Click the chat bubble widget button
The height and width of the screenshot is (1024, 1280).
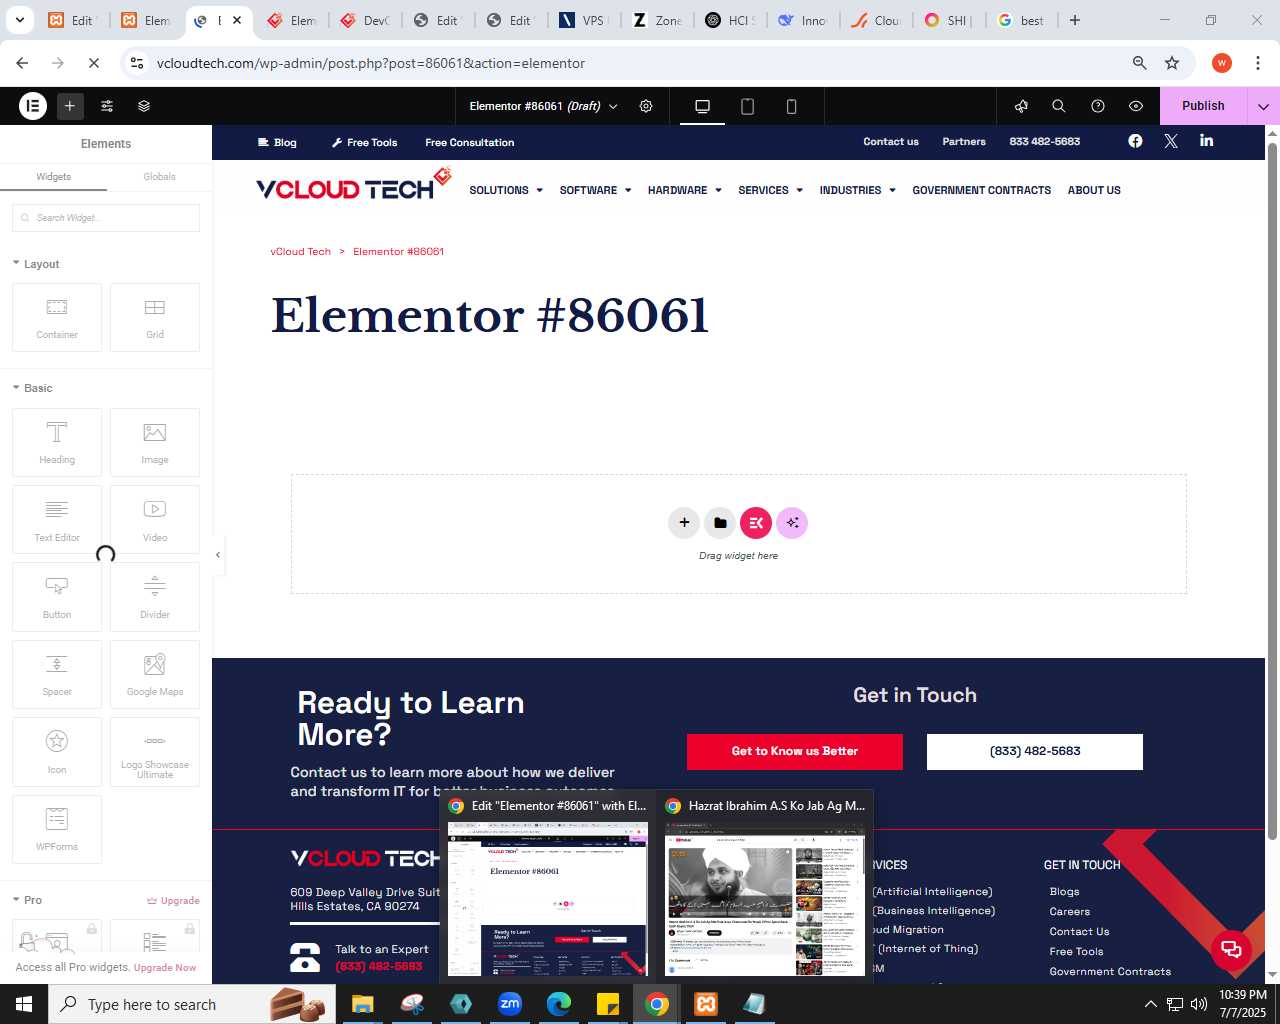tap(1231, 949)
